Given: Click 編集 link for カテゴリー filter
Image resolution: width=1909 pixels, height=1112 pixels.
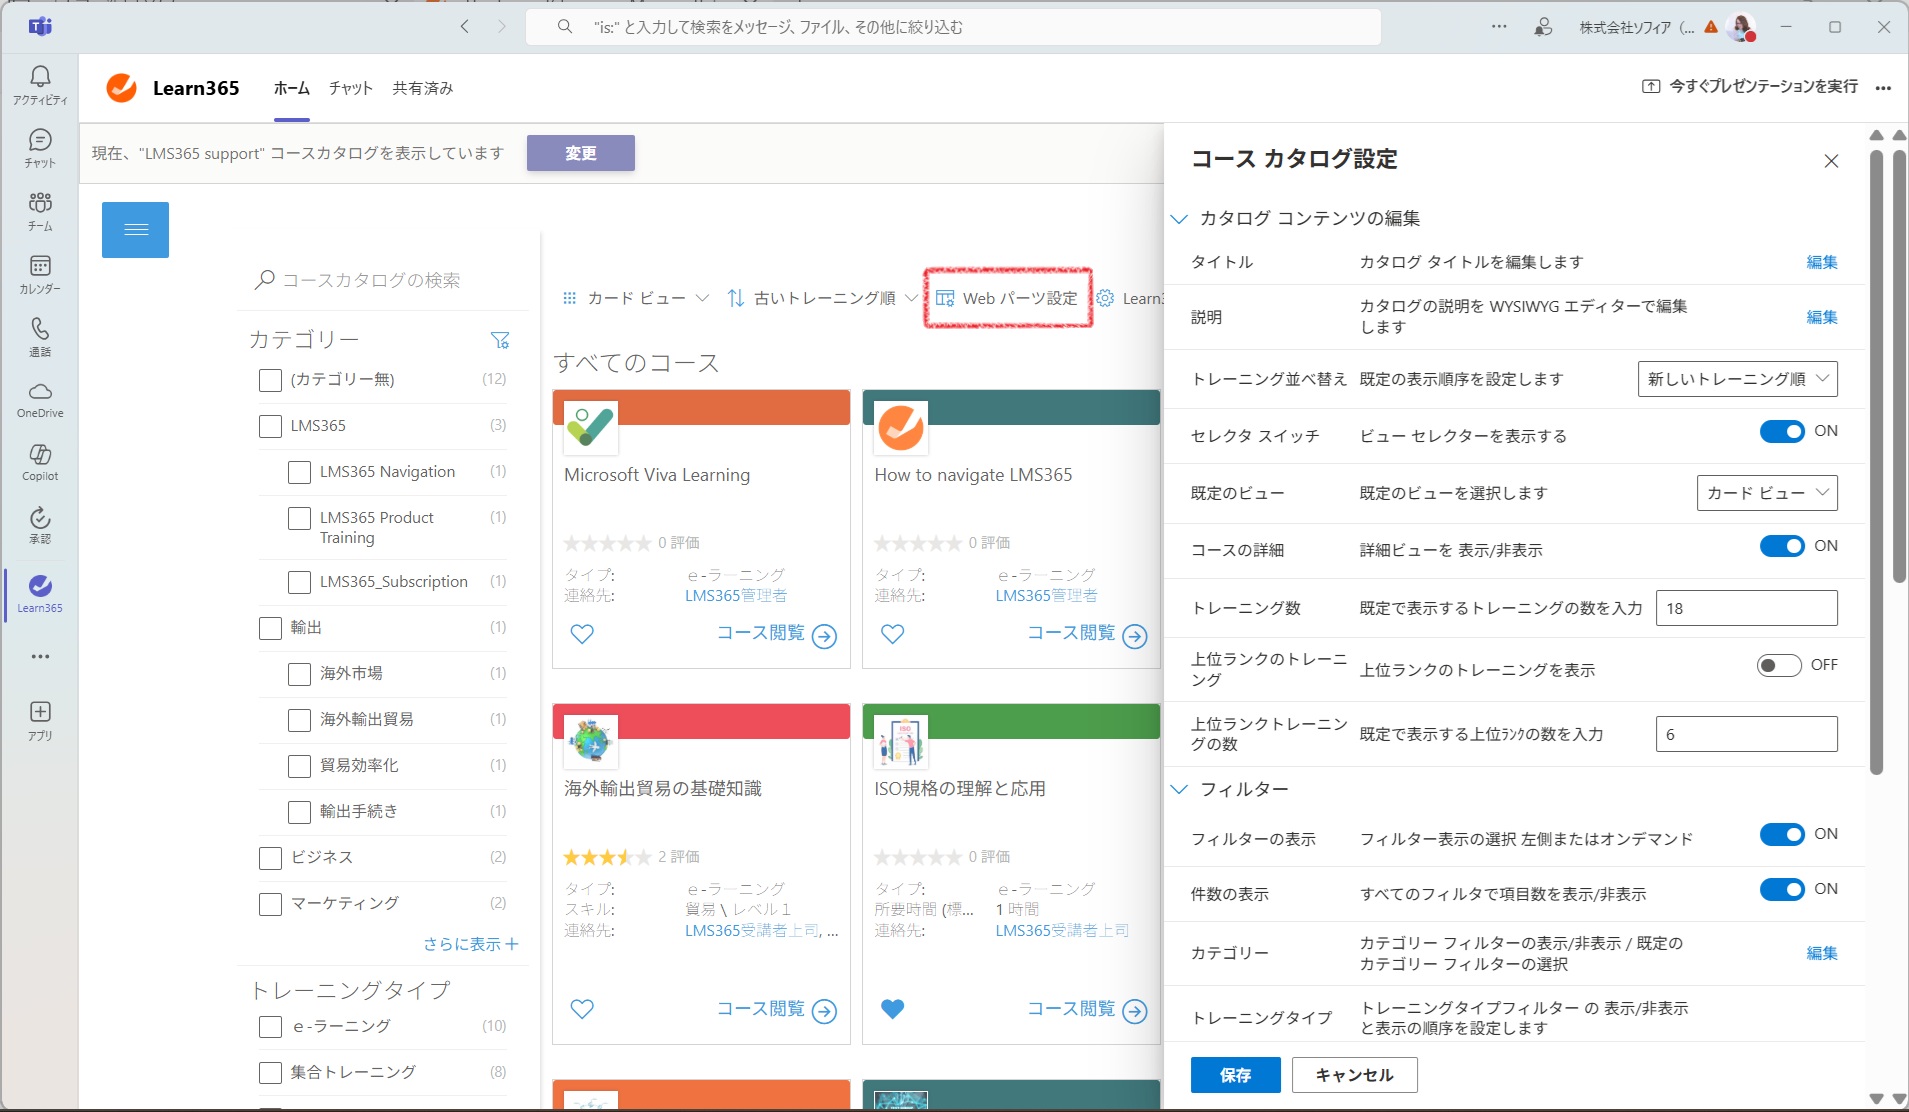Looking at the screenshot, I should (x=1822, y=953).
